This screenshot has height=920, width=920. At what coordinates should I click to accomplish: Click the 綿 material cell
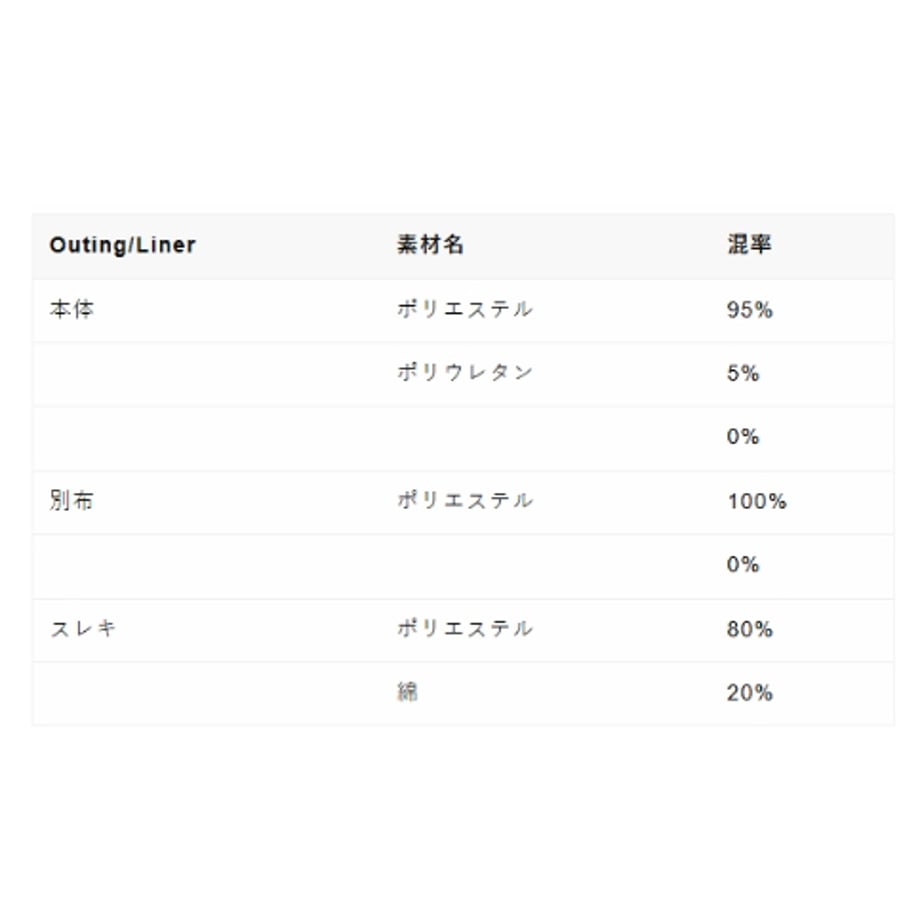pos(407,692)
